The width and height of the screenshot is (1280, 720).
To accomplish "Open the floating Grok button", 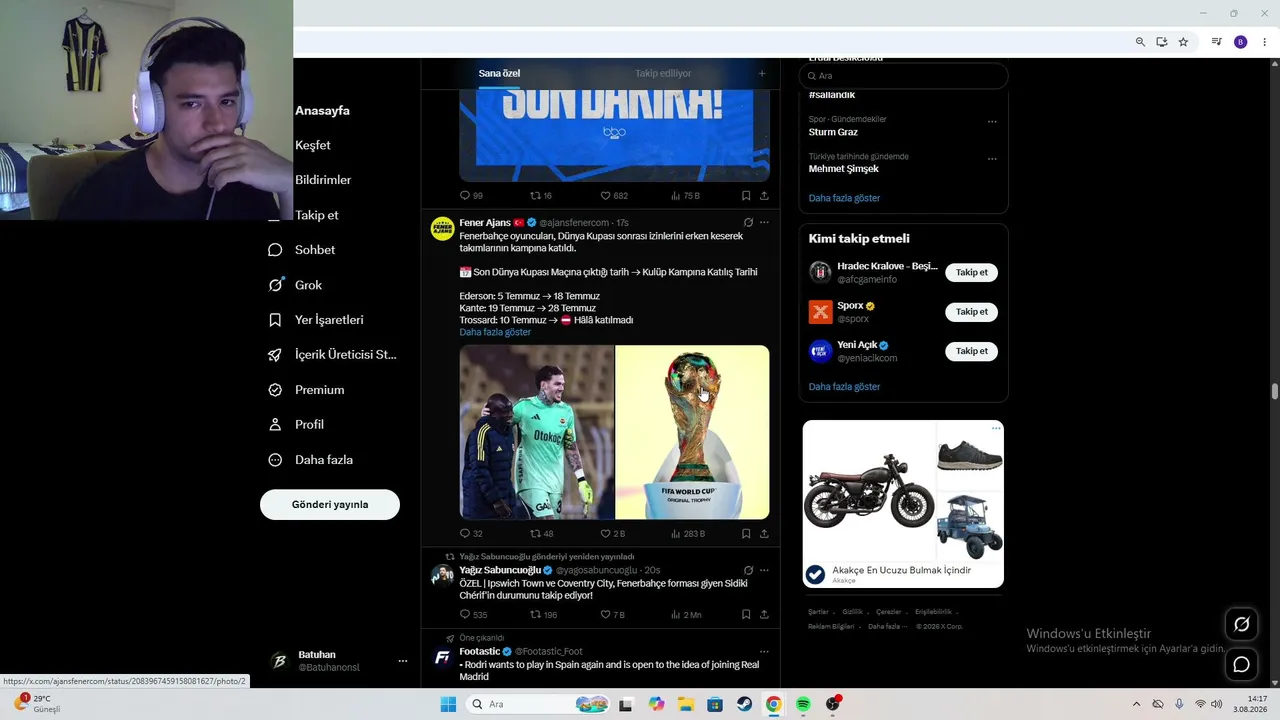I will (1242, 624).
